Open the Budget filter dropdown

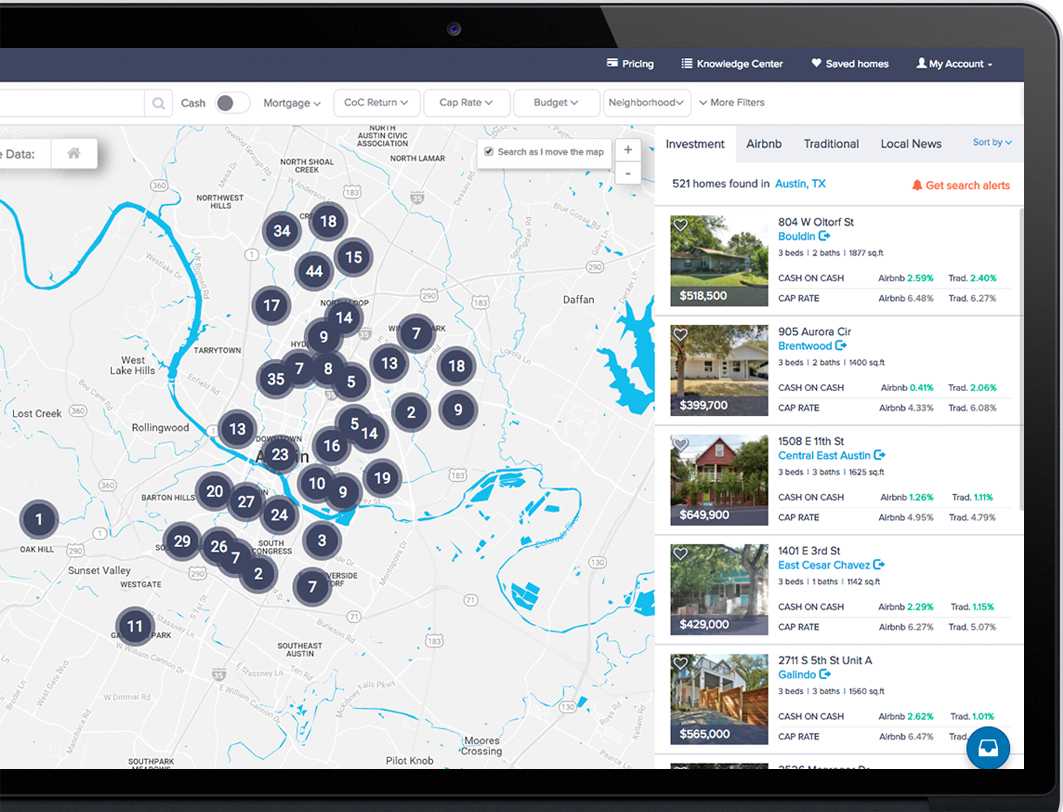pyautogui.click(x=557, y=103)
